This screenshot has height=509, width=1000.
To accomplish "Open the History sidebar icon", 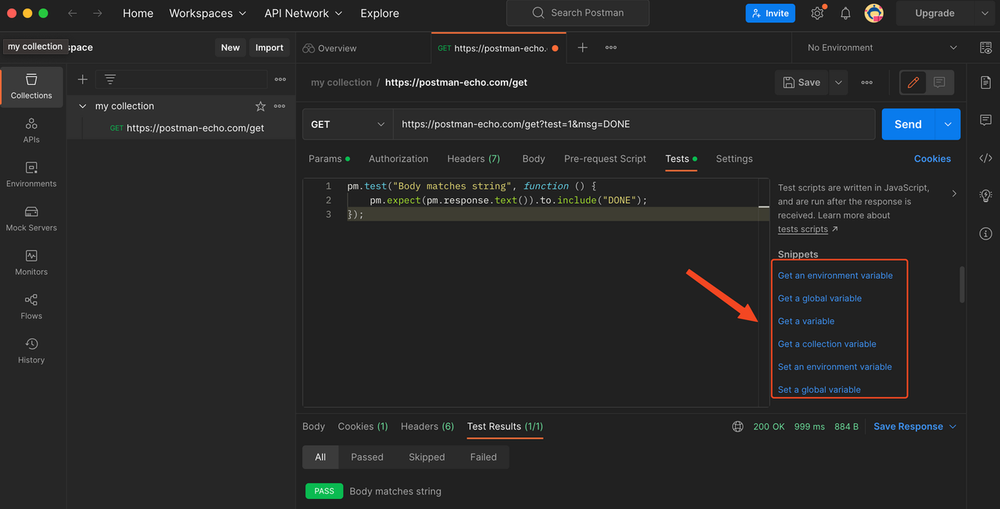I will pos(31,350).
